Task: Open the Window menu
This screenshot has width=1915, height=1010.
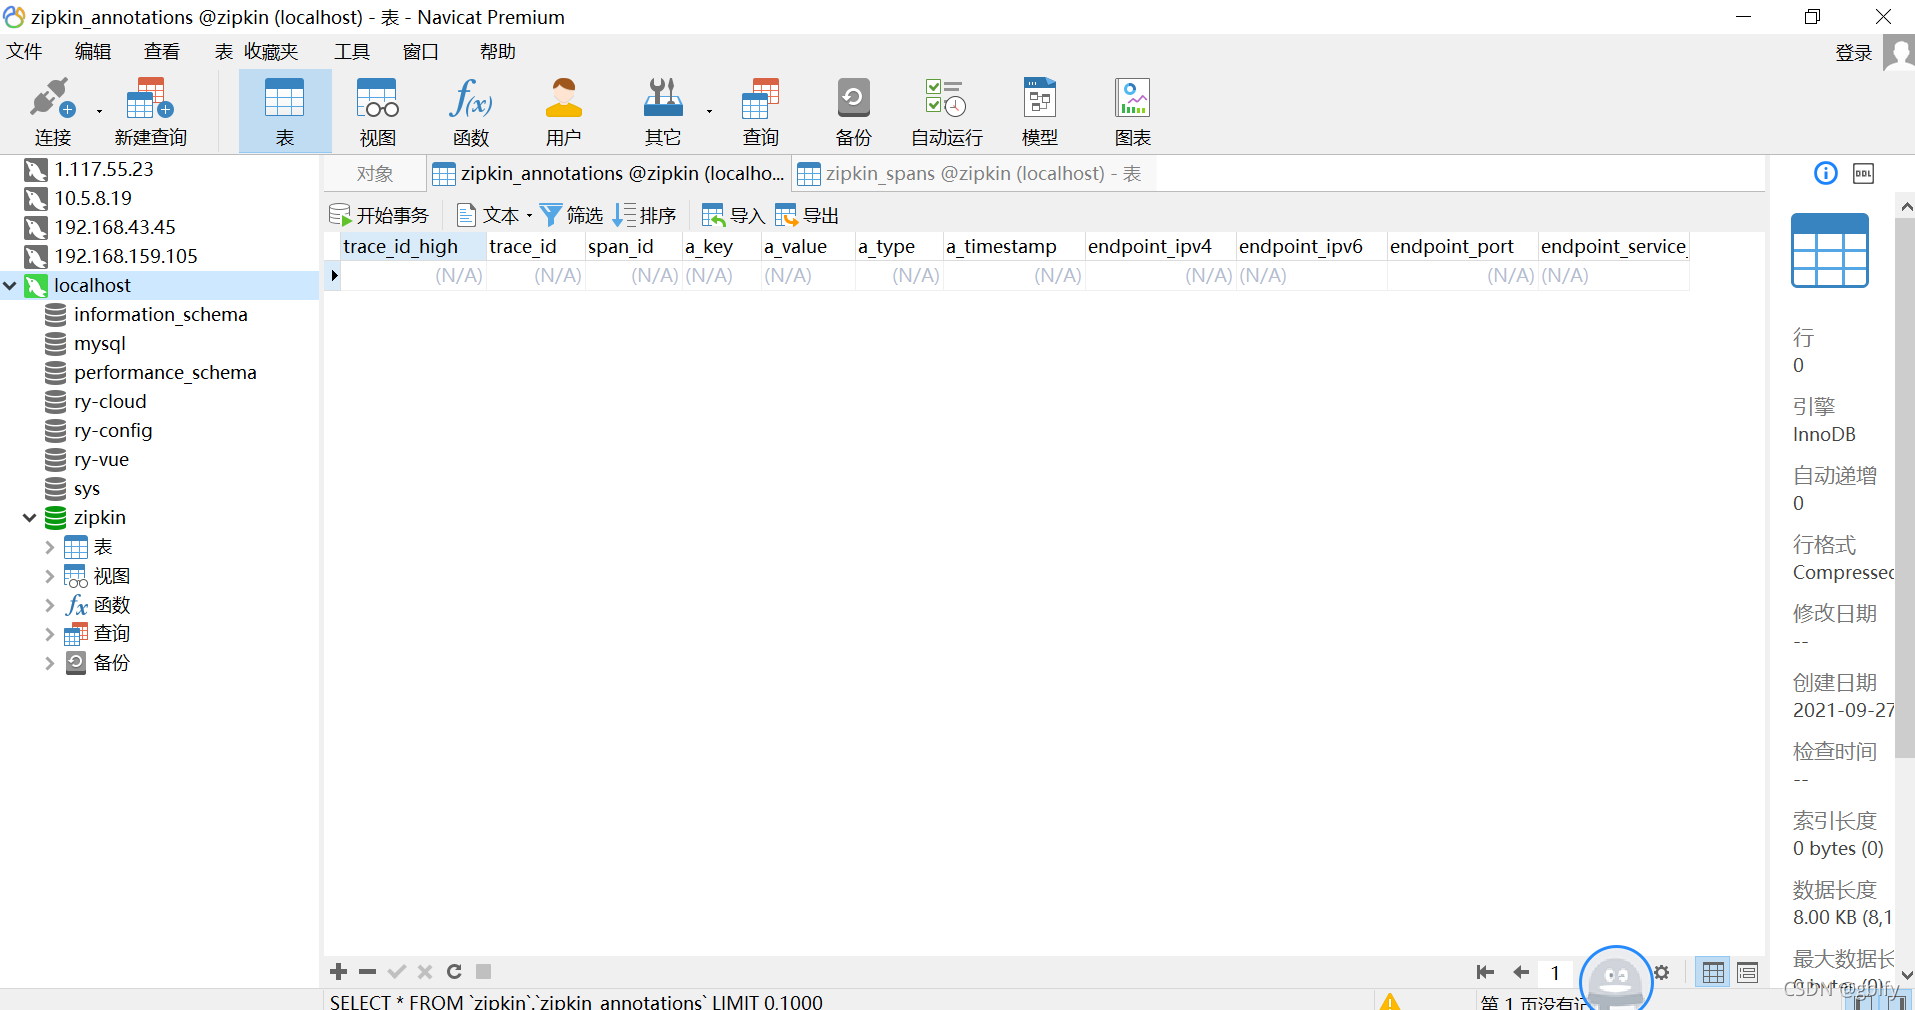Action: point(421,52)
